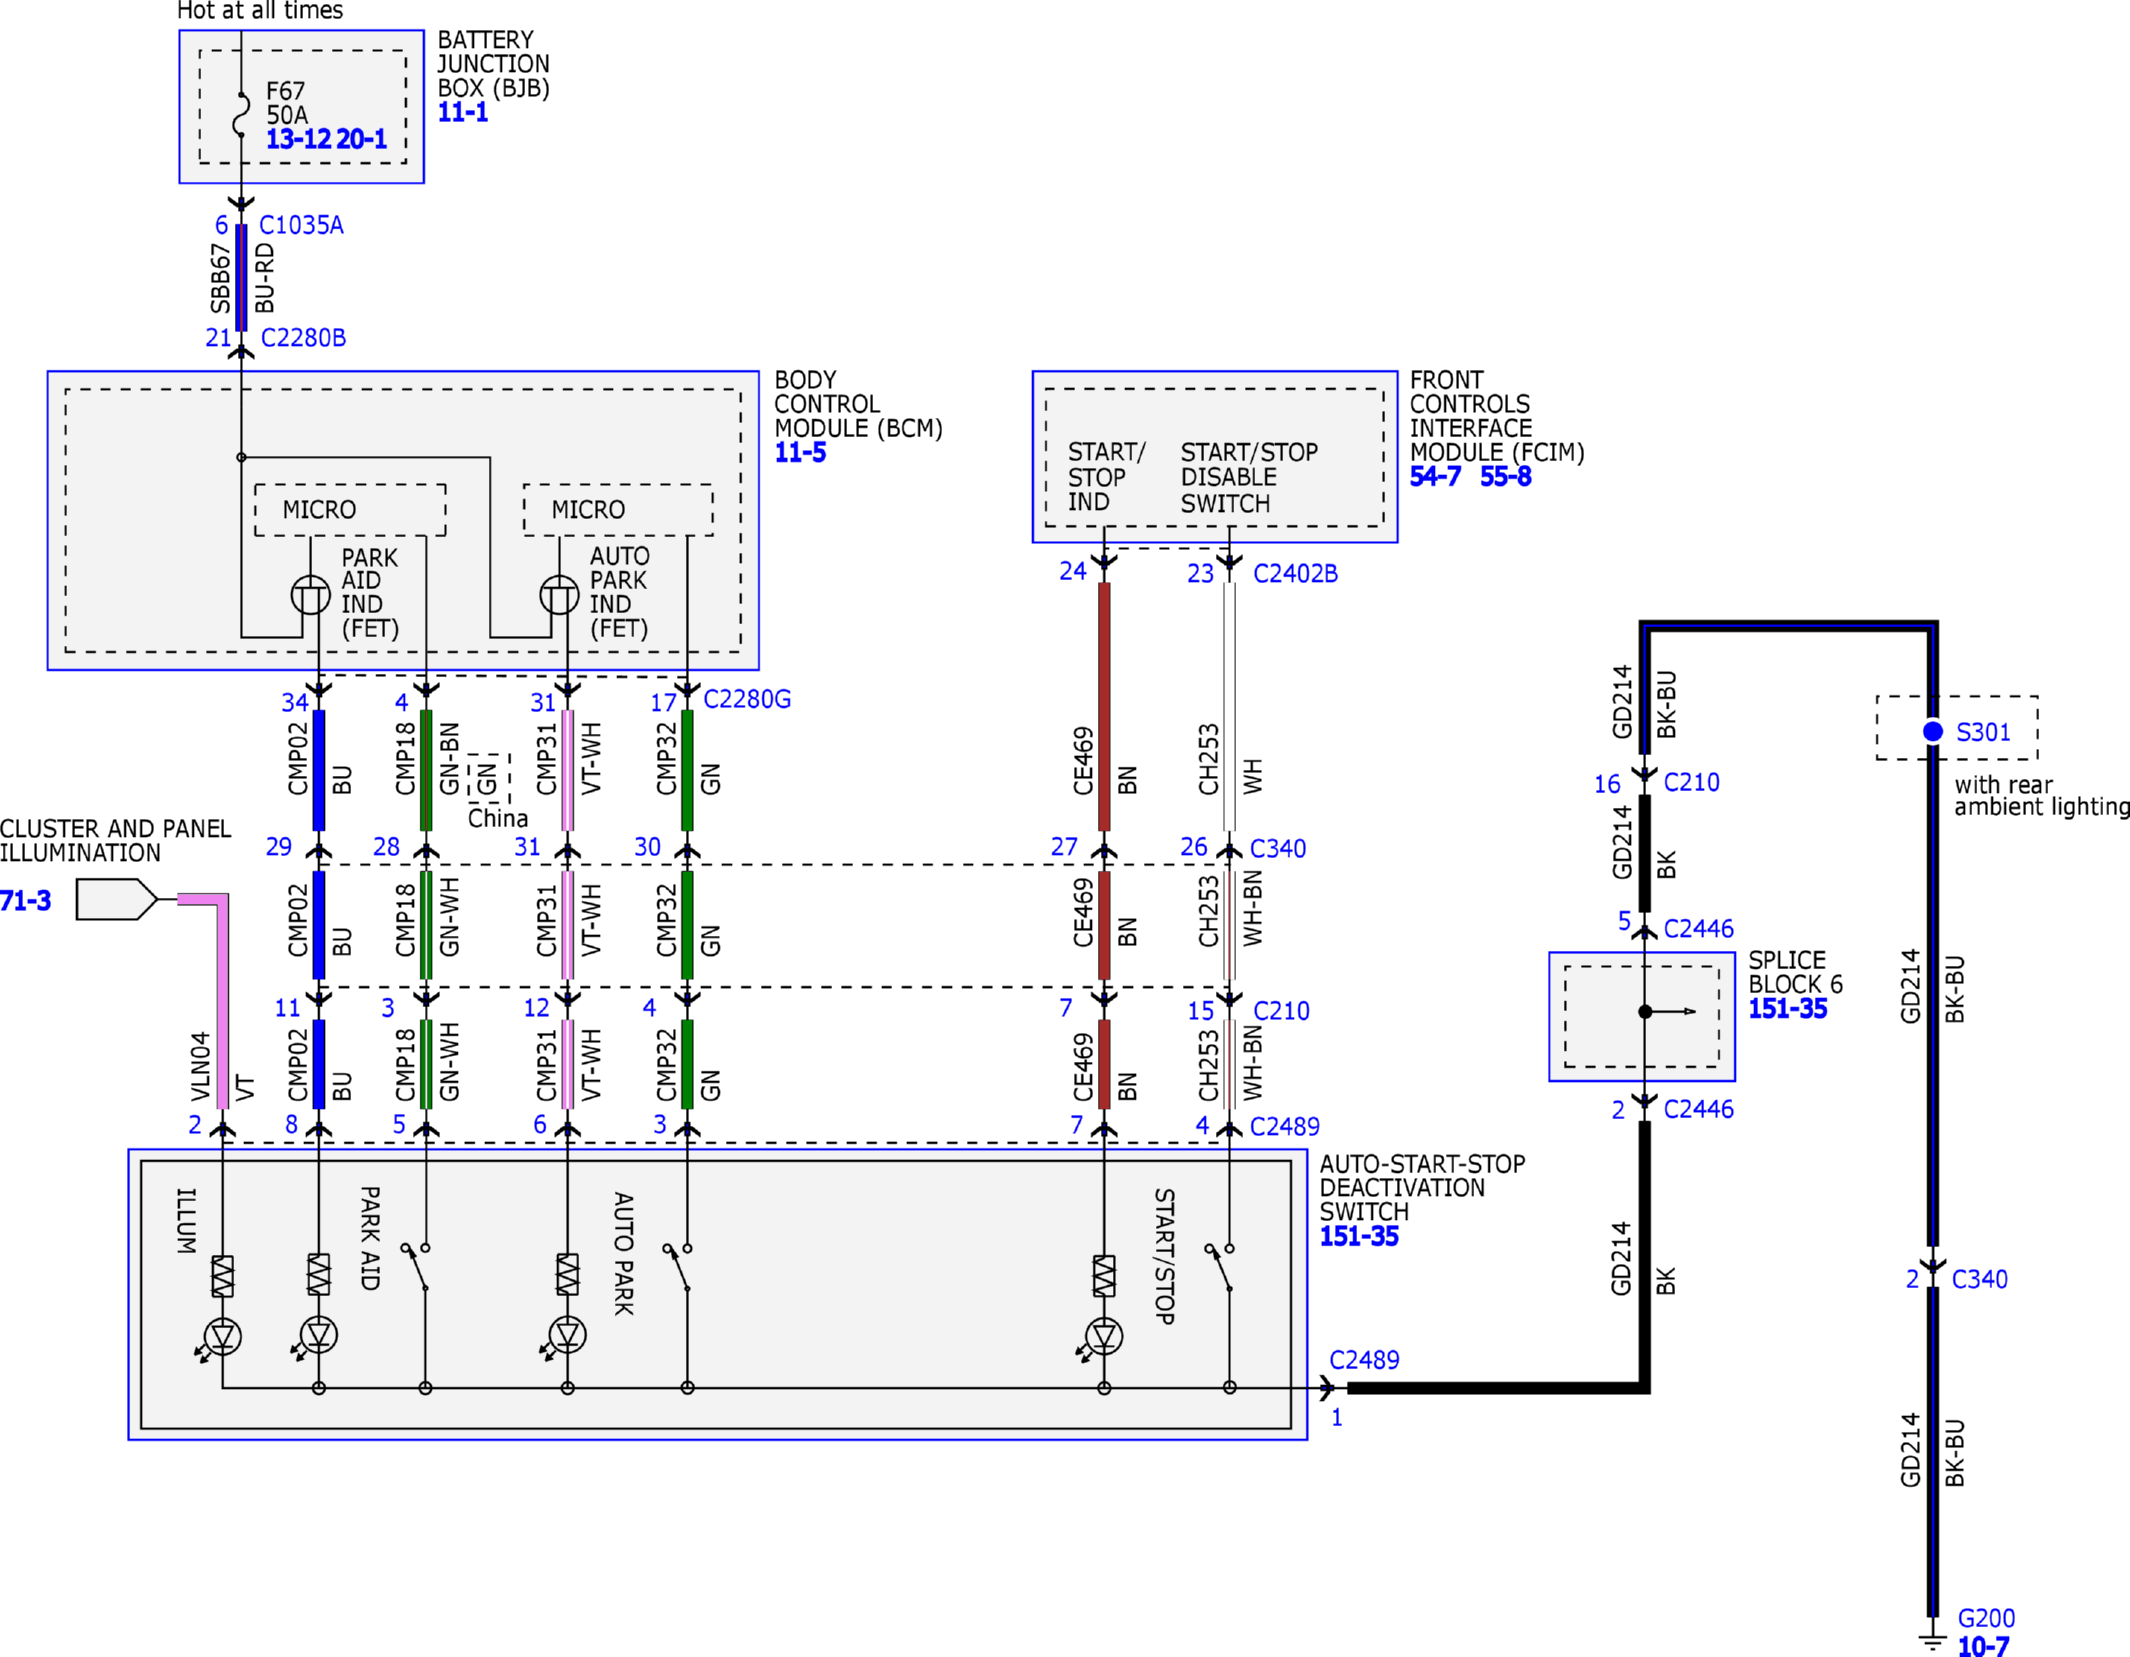The height and width of the screenshot is (1657, 2130).
Task: Select the C340 label next to pin 26
Action: point(1277,848)
